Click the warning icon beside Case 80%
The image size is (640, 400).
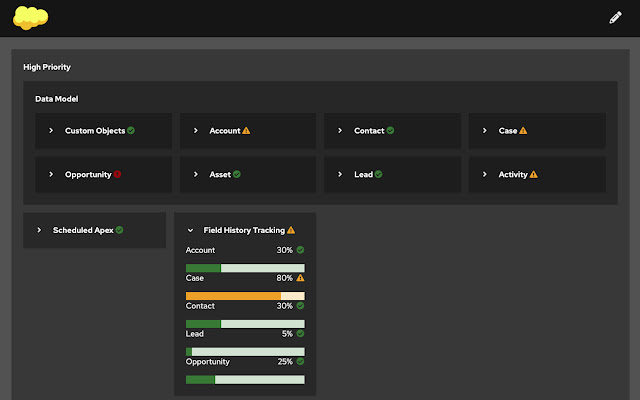300,278
